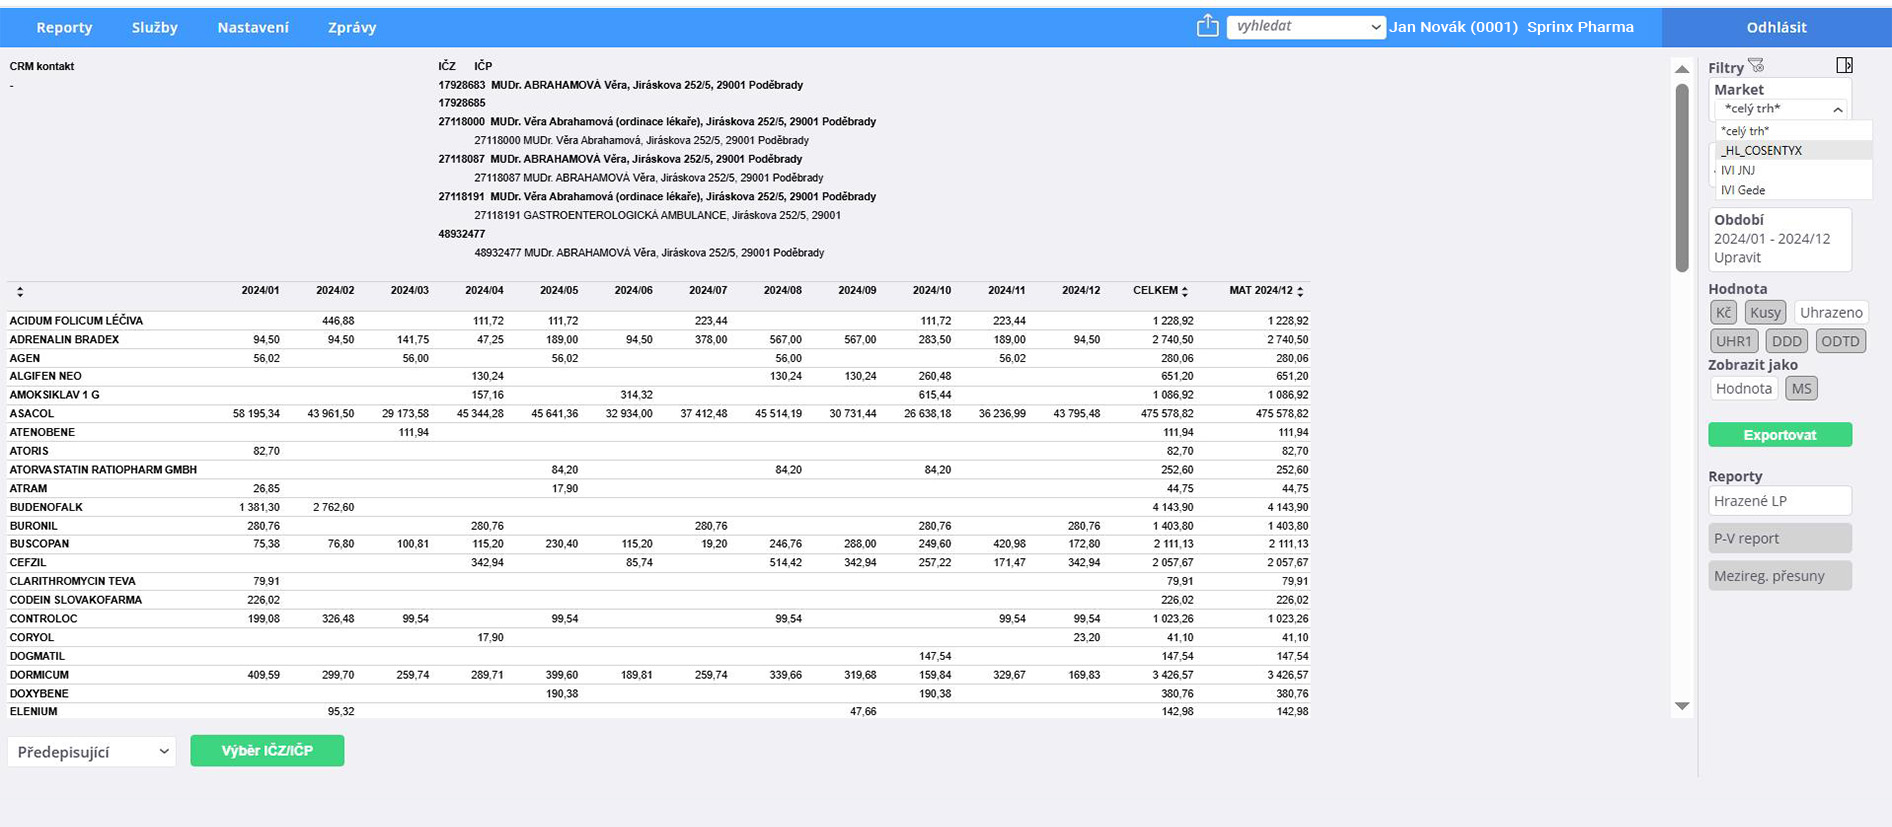This screenshot has width=1892, height=827.
Task: Click the DOXYBENE row label
Action: (x=39, y=694)
